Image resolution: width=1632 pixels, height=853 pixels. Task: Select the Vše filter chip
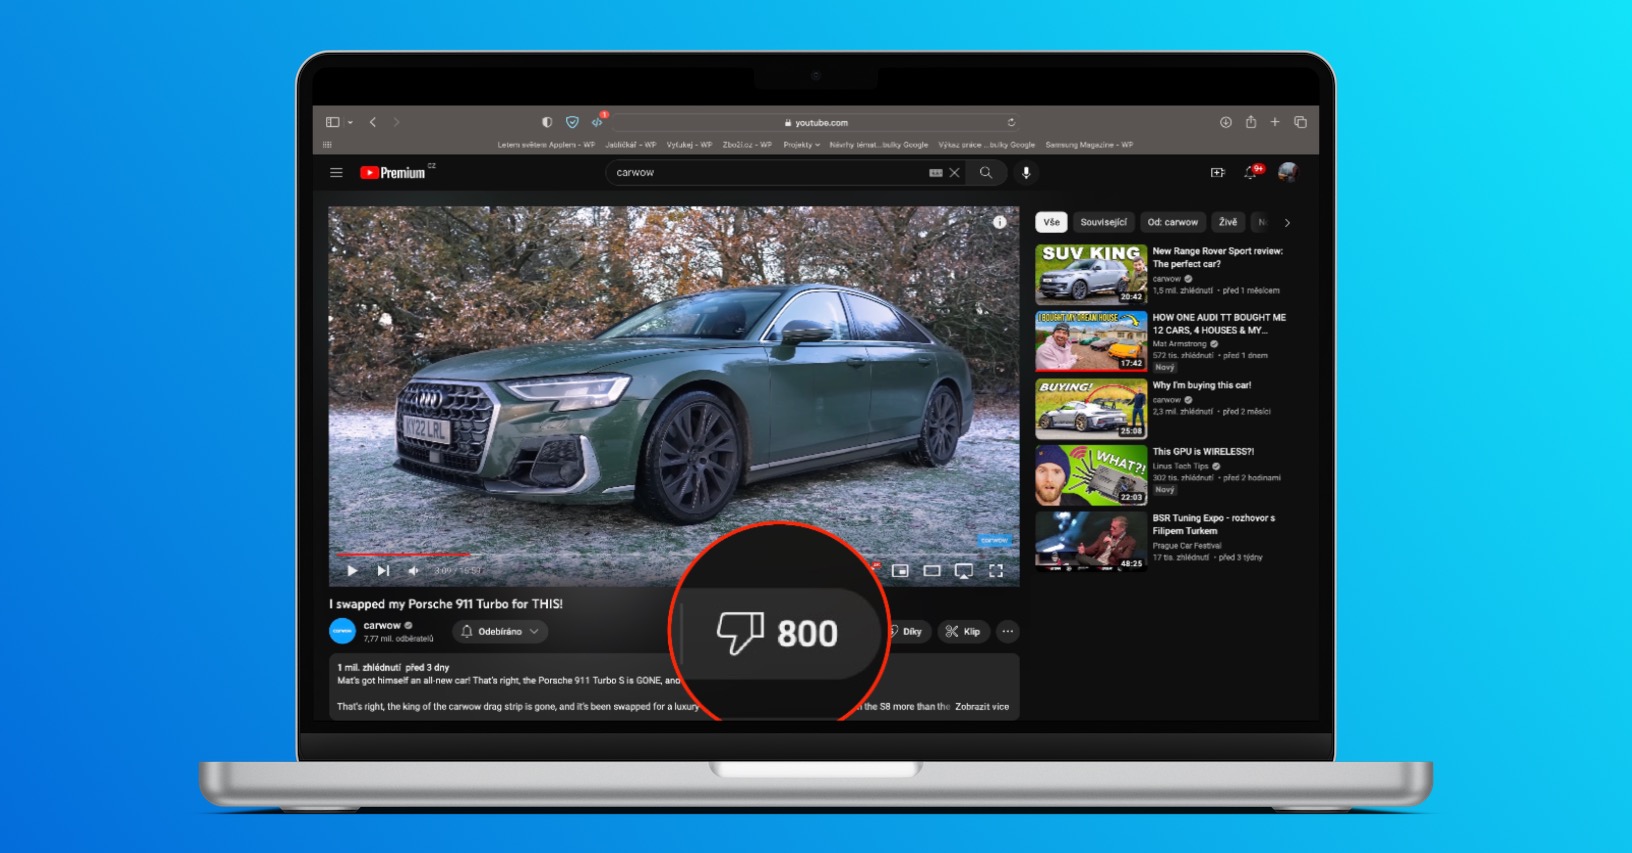(x=1052, y=223)
